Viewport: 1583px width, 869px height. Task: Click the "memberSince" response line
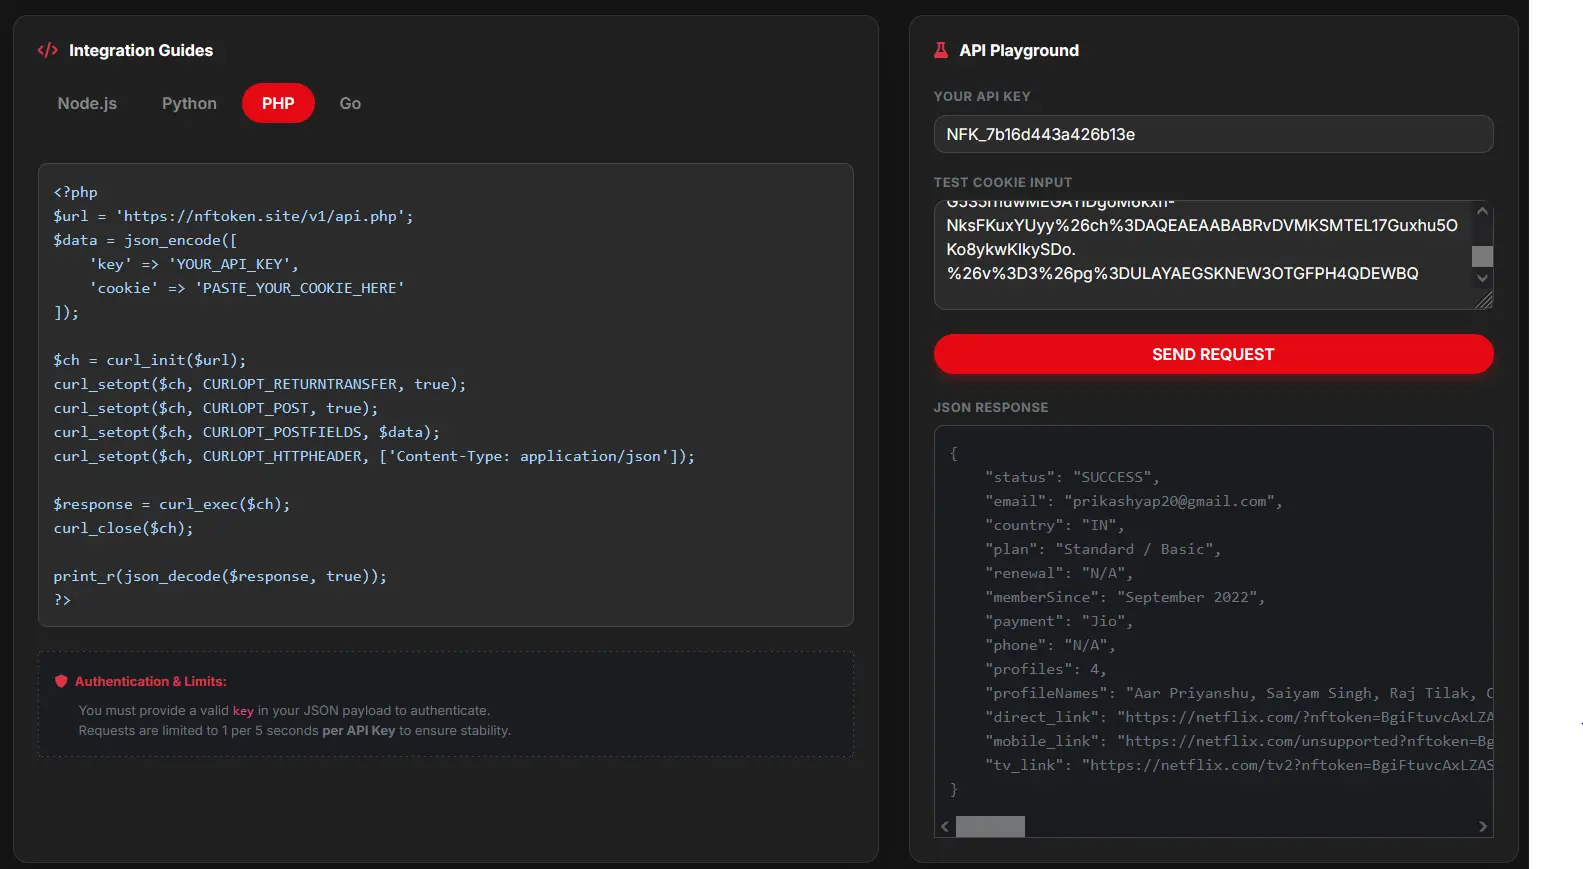(x=1125, y=597)
